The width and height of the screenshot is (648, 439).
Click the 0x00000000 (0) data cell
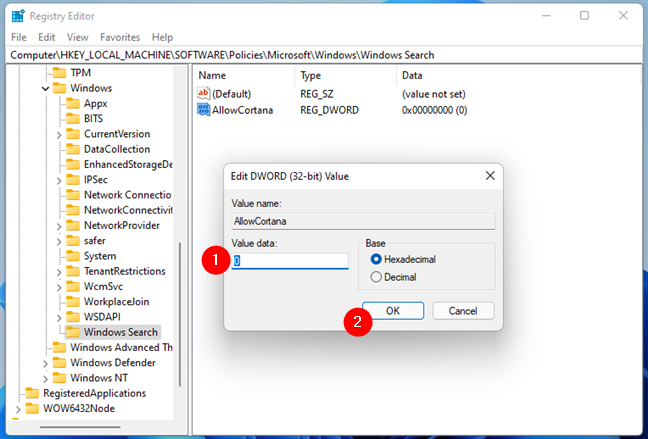coord(434,110)
